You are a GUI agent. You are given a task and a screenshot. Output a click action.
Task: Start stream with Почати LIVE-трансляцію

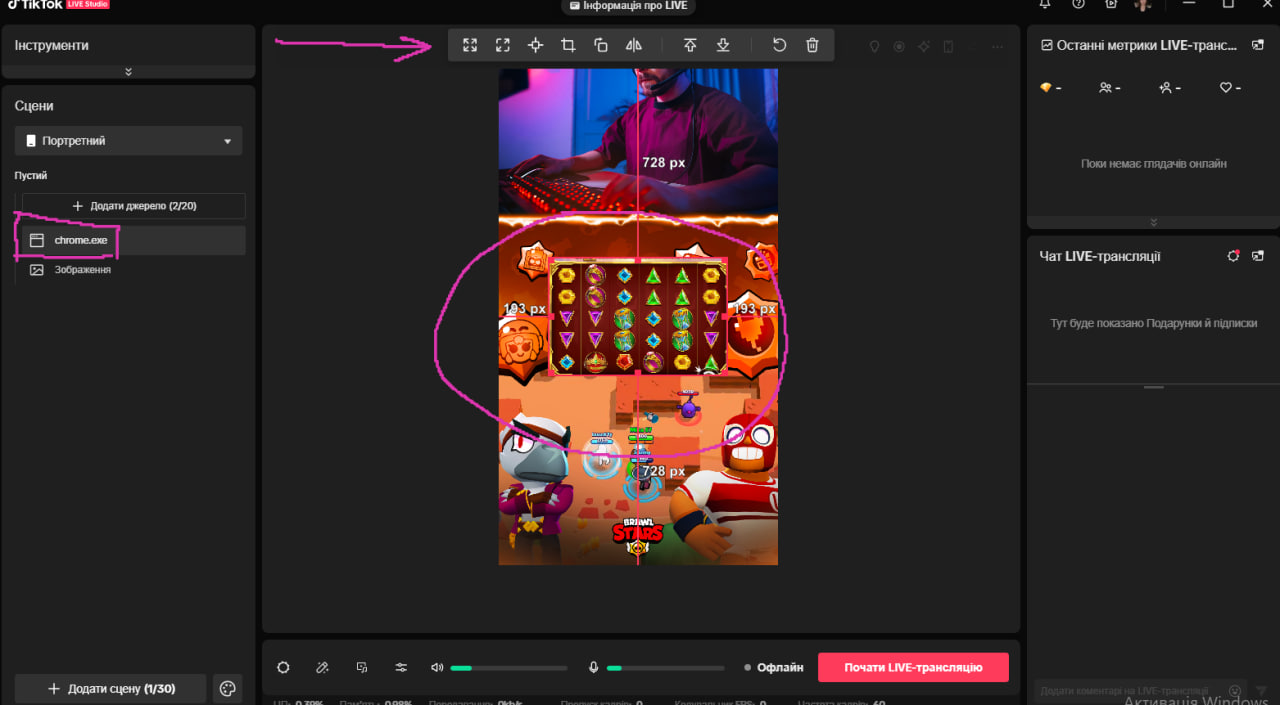click(x=913, y=667)
